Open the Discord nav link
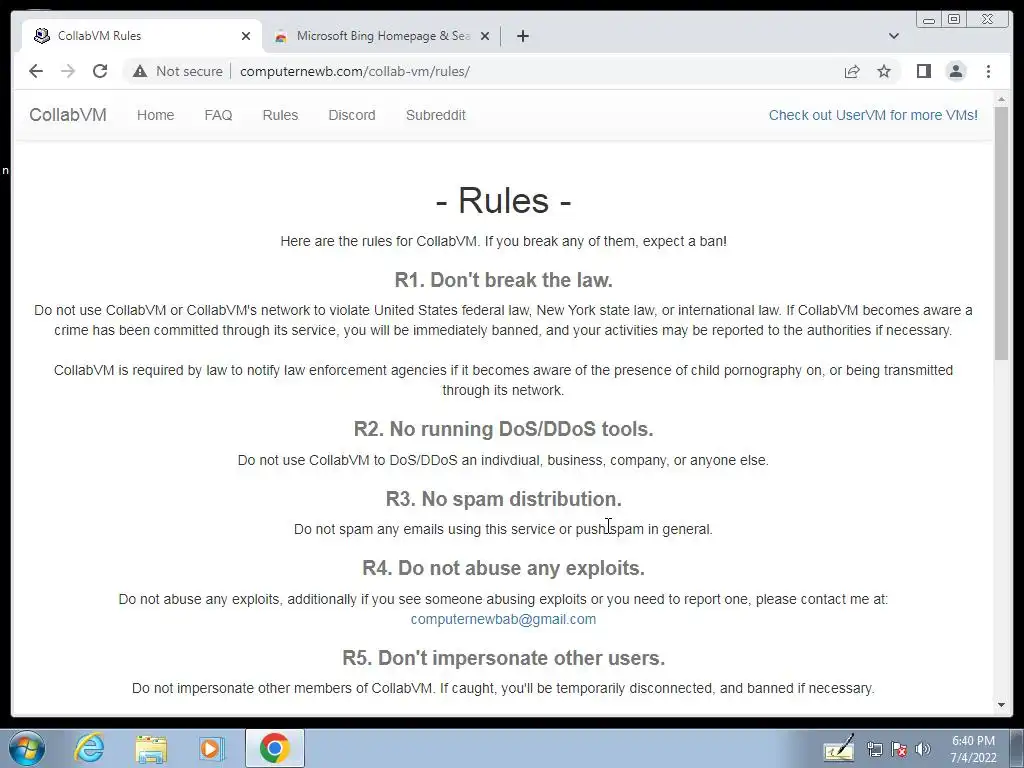Image resolution: width=1024 pixels, height=768 pixels. coord(352,115)
